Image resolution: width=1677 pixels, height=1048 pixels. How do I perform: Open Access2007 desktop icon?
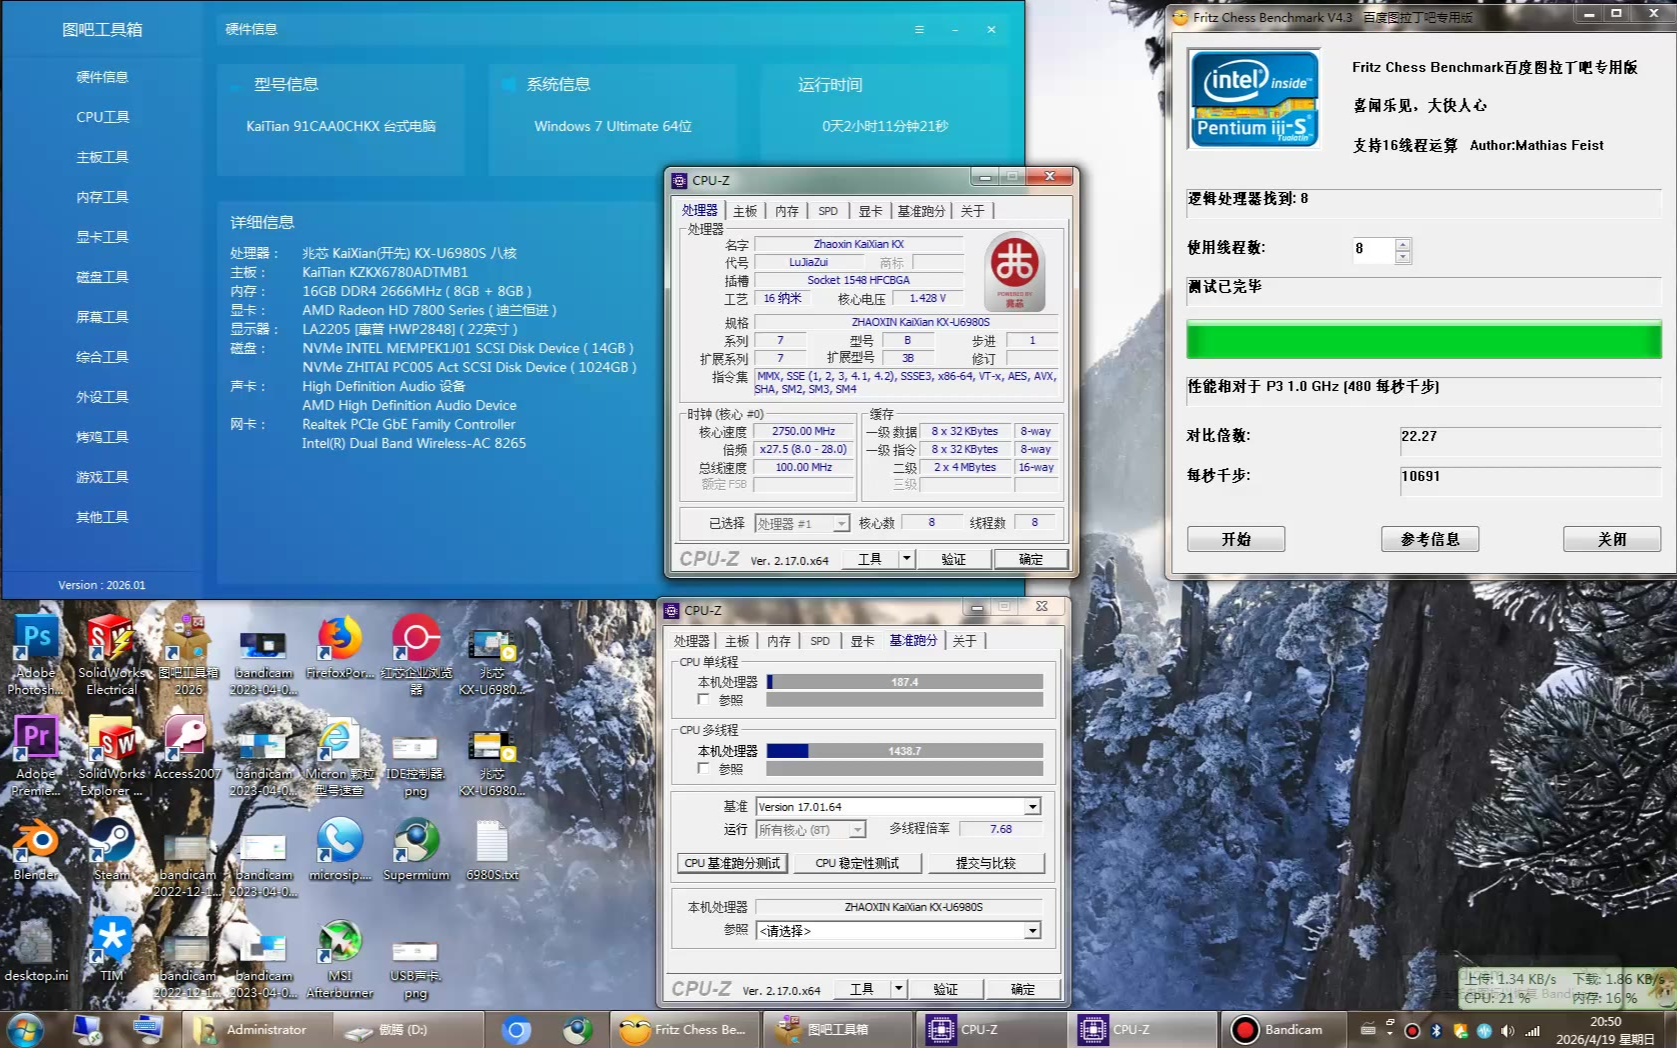[187, 748]
